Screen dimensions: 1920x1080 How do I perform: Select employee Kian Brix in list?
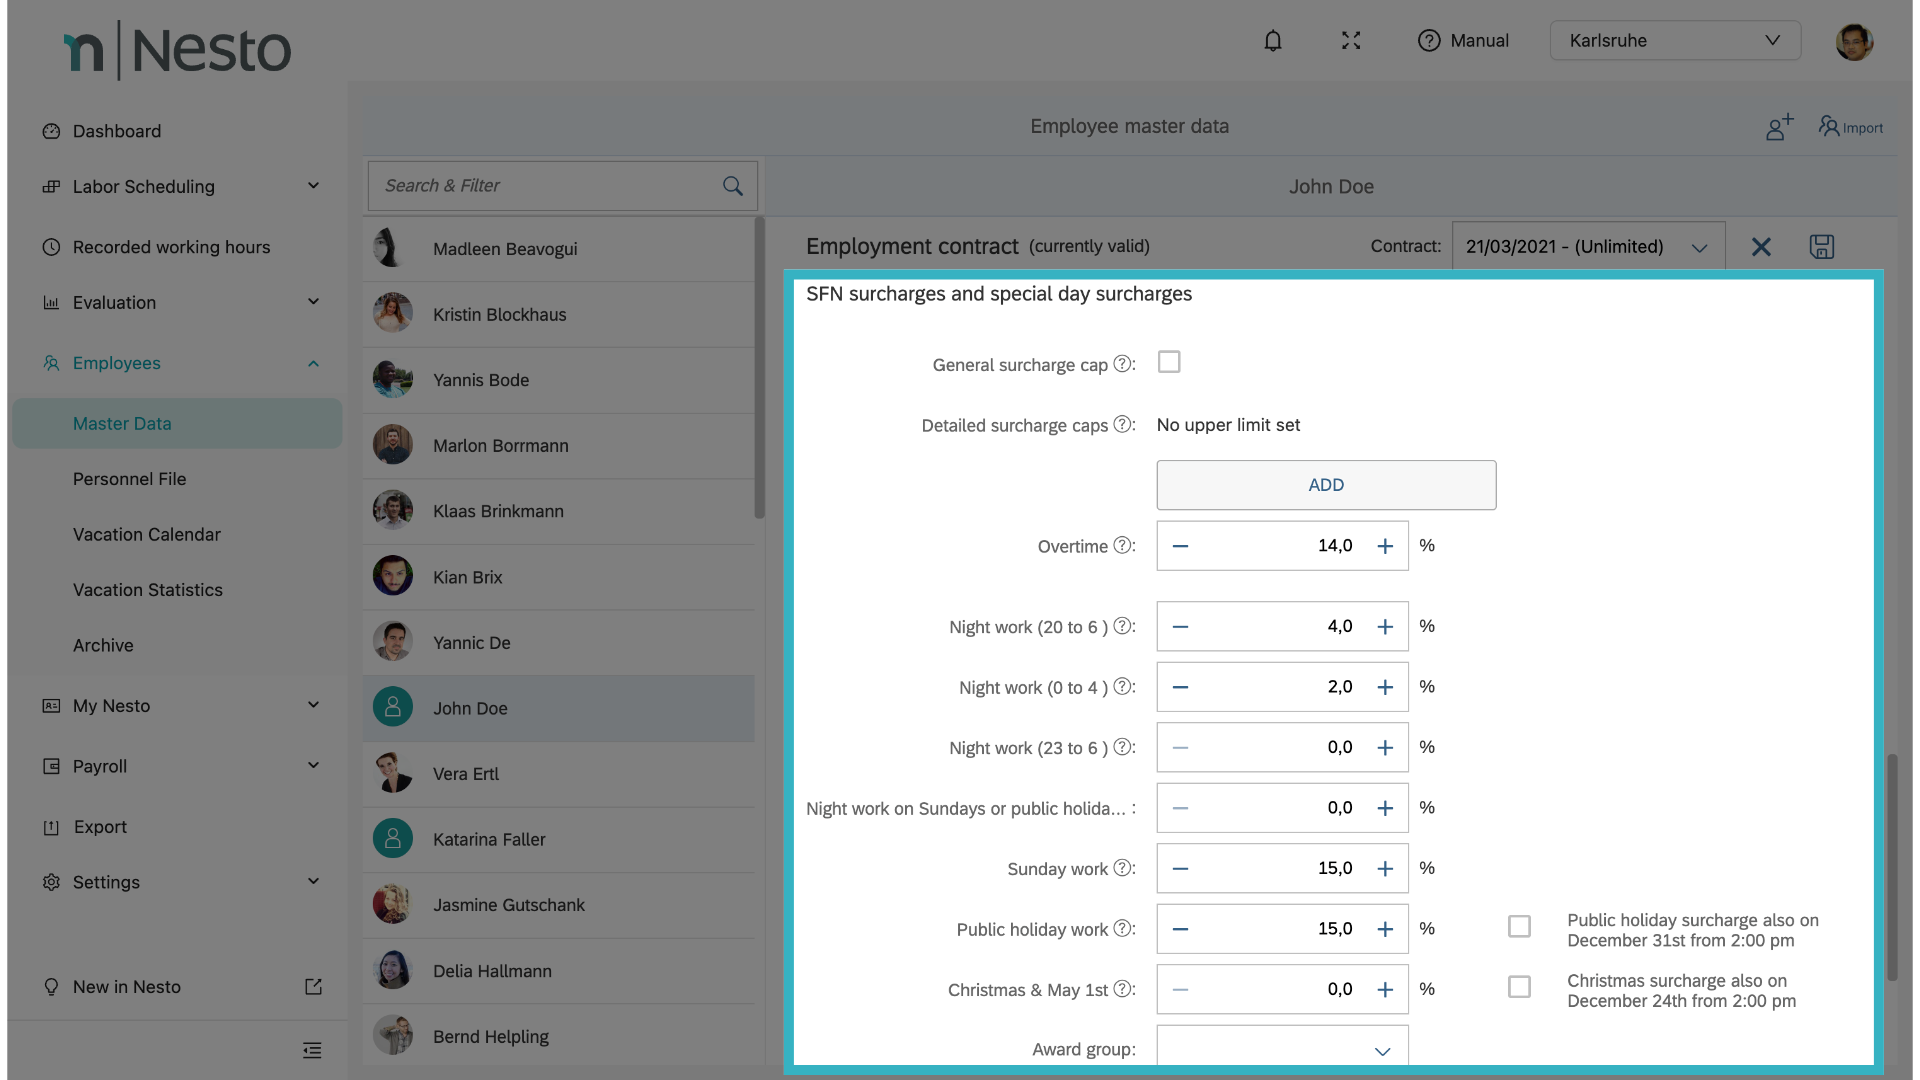[467, 577]
